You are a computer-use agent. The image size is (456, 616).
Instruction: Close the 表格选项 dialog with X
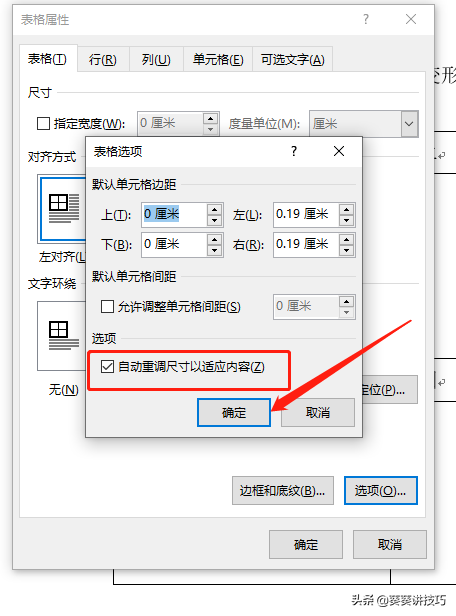tap(339, 151)
